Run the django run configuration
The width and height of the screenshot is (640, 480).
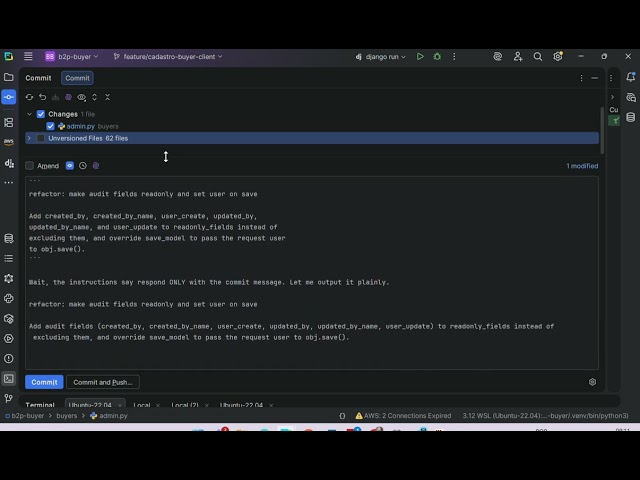point(420,56)
